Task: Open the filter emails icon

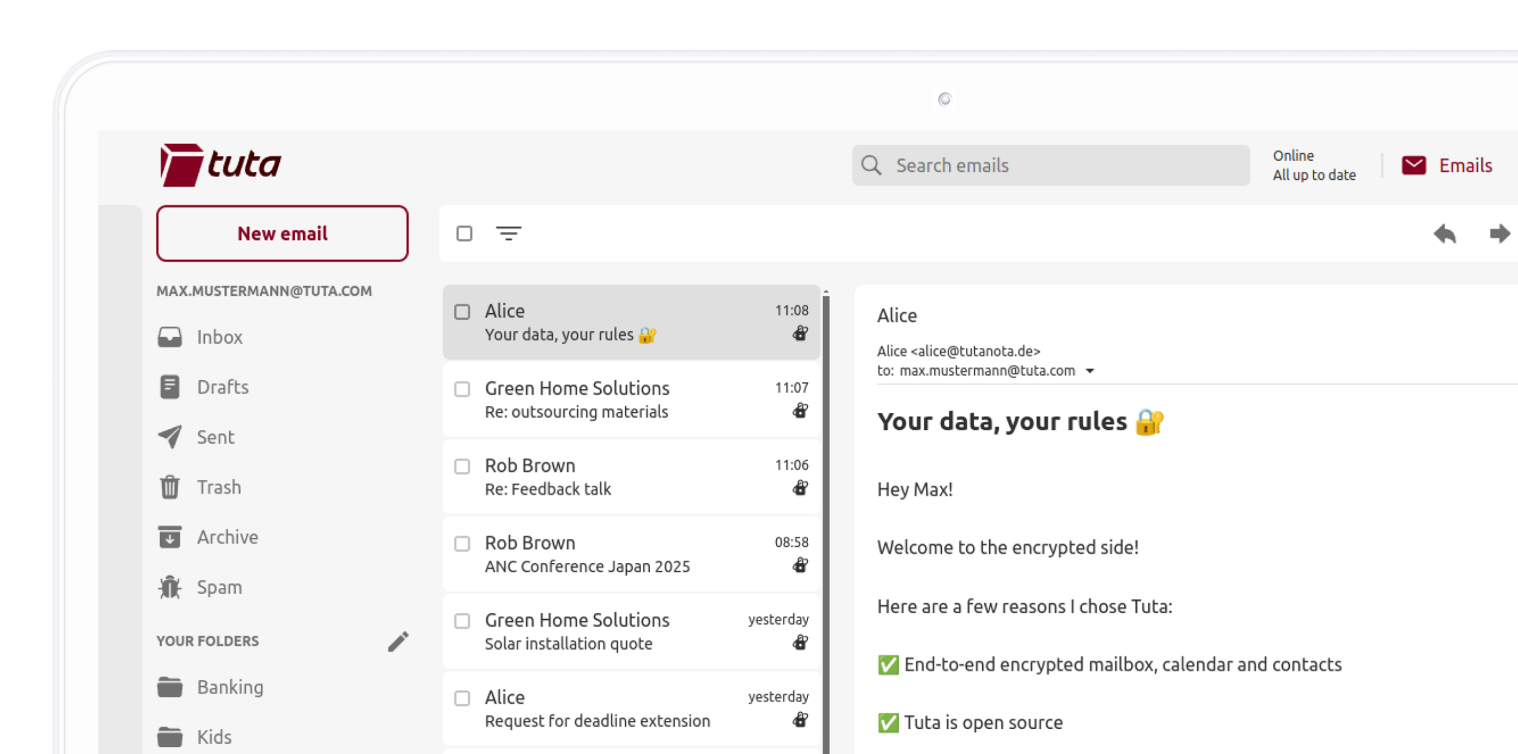Action: pos(509,234)
